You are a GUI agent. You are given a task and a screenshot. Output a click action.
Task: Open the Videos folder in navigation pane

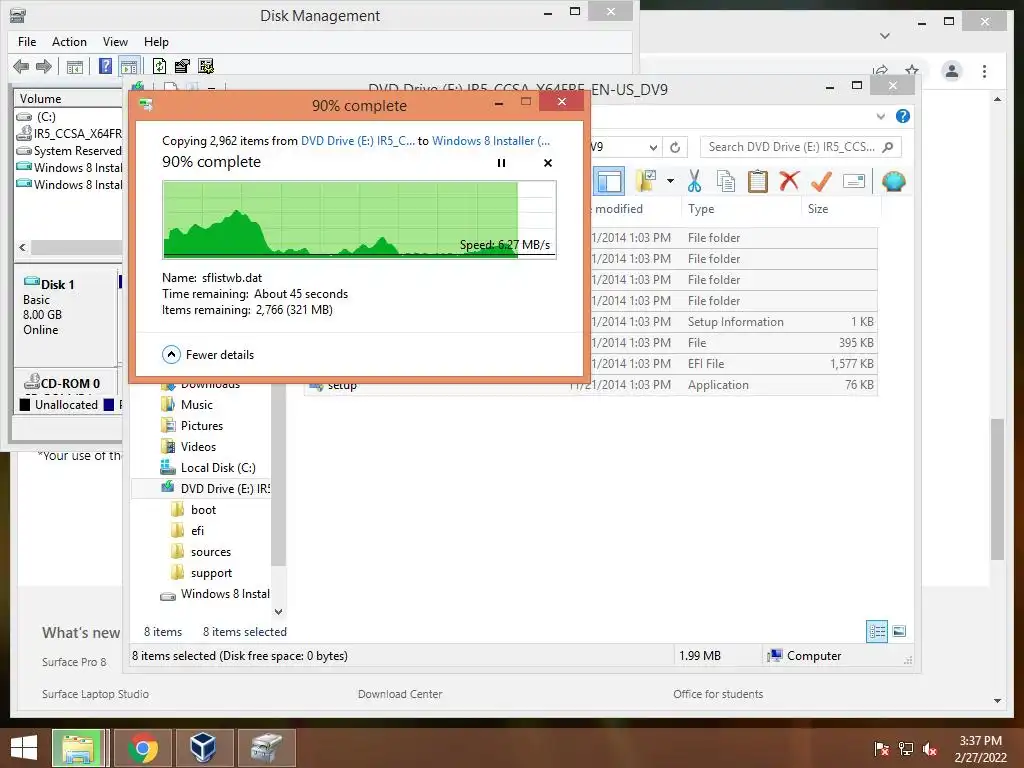198,447
